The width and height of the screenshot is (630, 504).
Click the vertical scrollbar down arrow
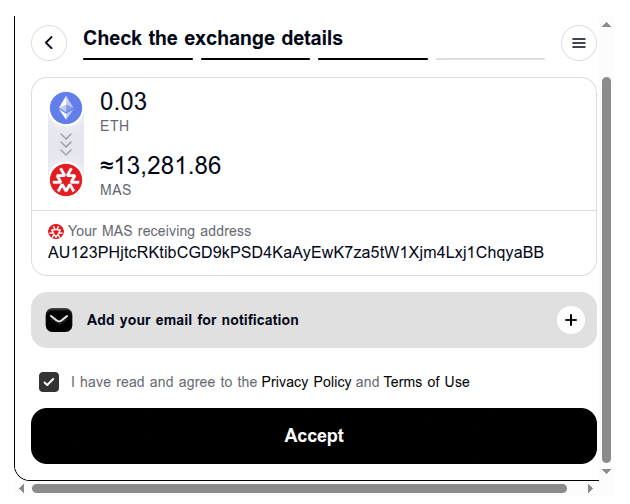coord(606,471)
